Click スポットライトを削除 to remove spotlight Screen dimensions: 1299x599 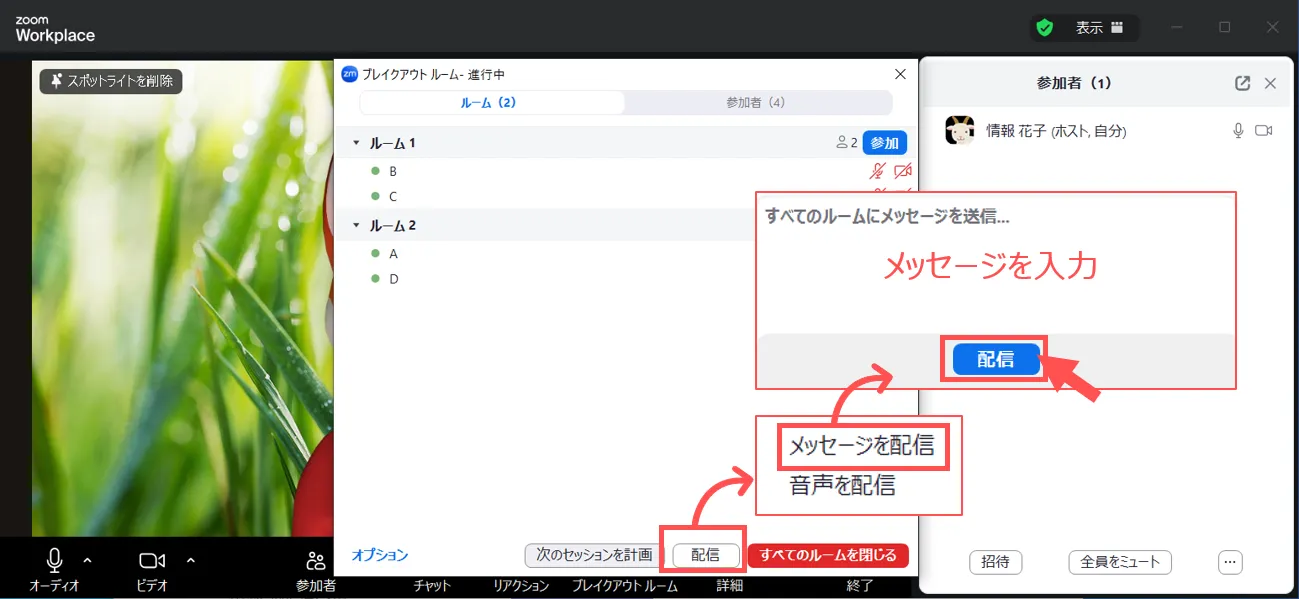[111, 81]
